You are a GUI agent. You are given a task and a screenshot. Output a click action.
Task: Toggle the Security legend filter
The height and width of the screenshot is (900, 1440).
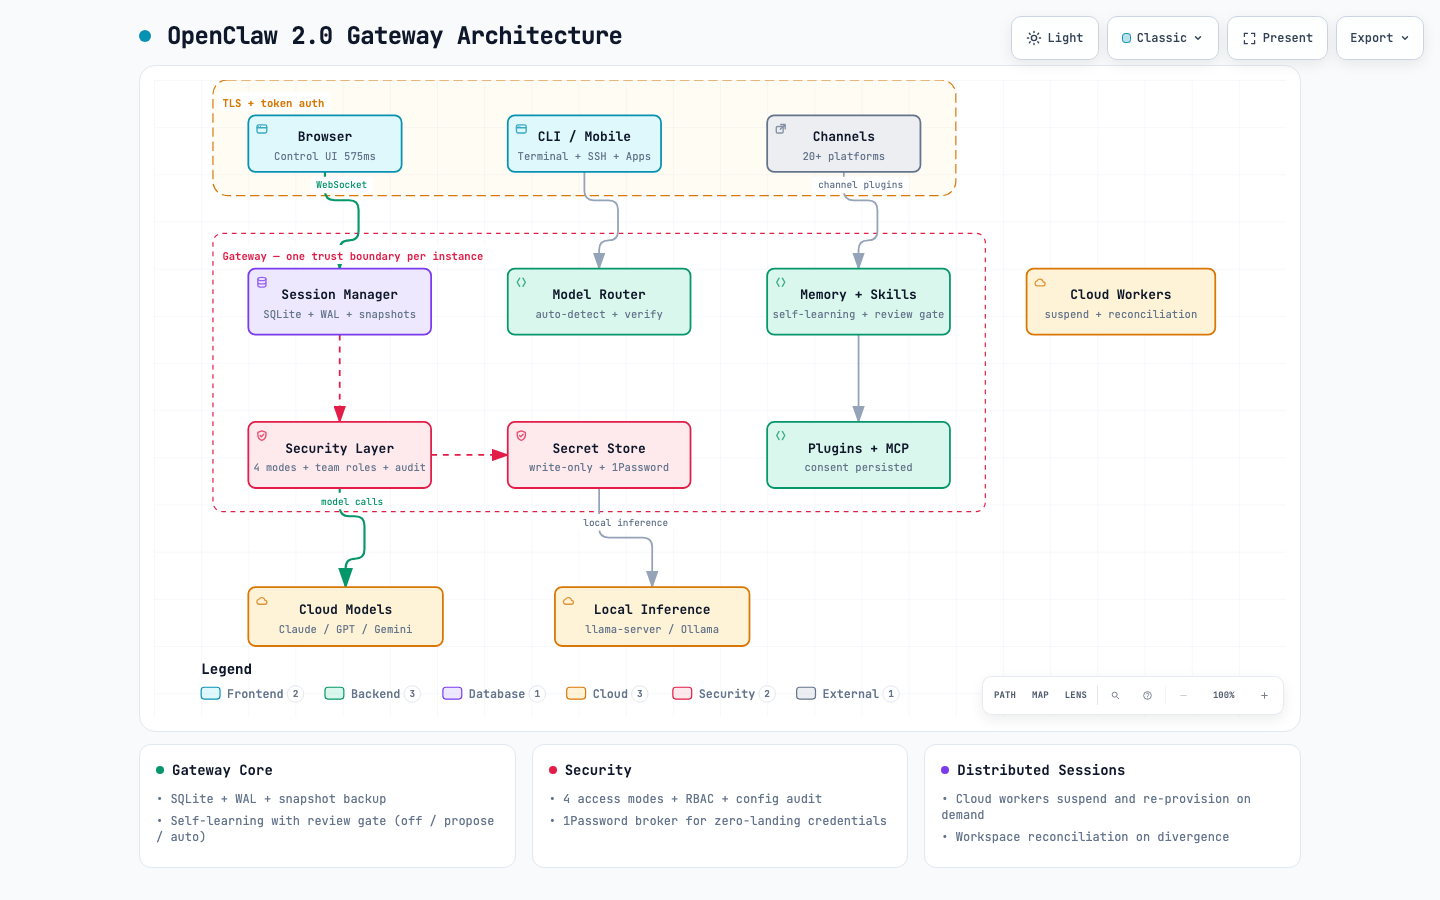point(724,694)
